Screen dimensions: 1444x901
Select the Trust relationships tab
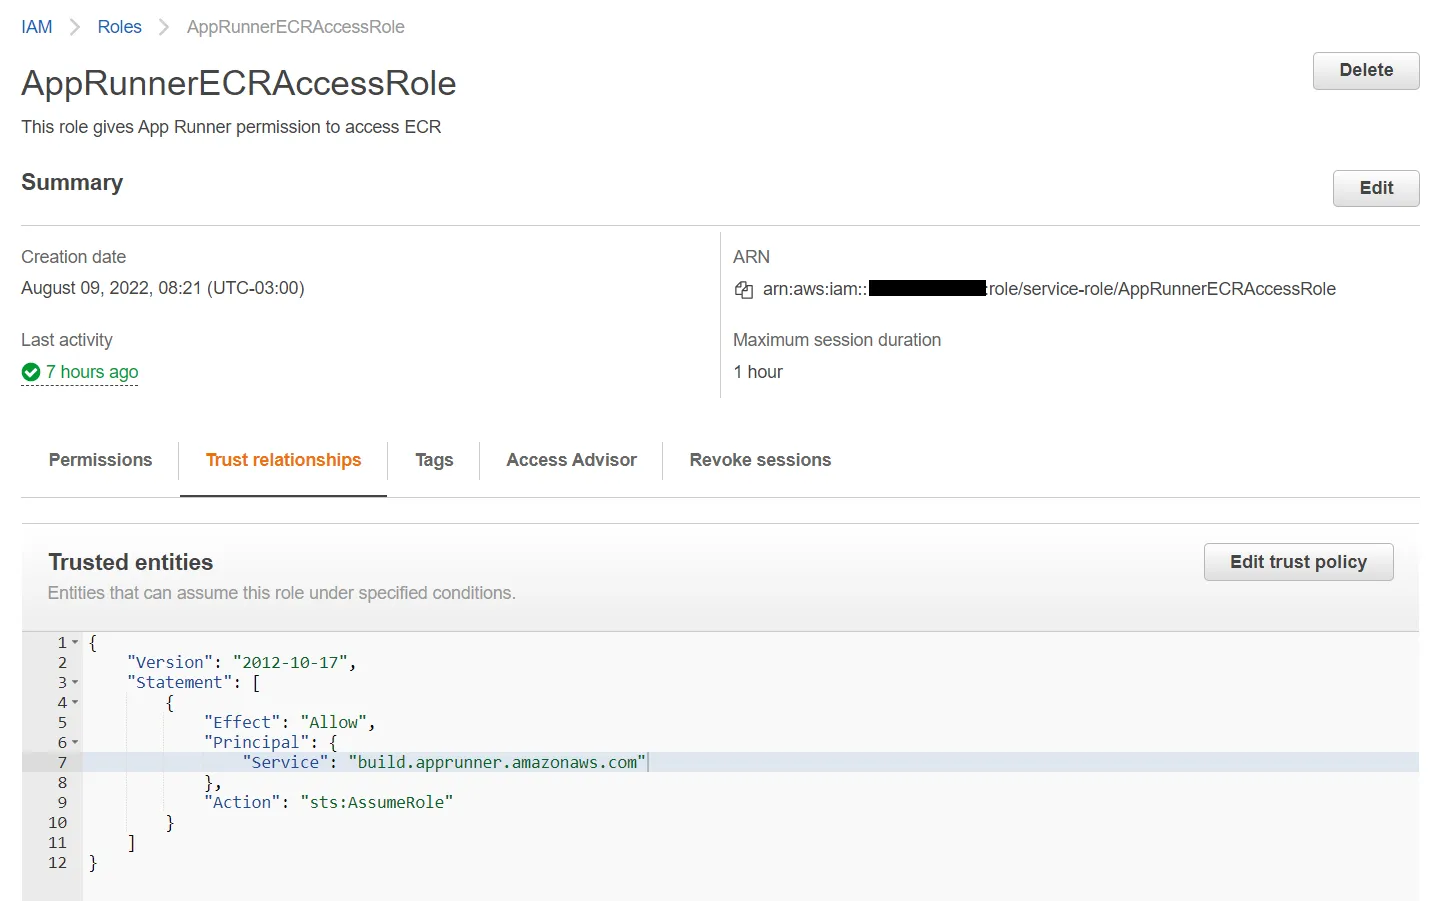[283, 460]
